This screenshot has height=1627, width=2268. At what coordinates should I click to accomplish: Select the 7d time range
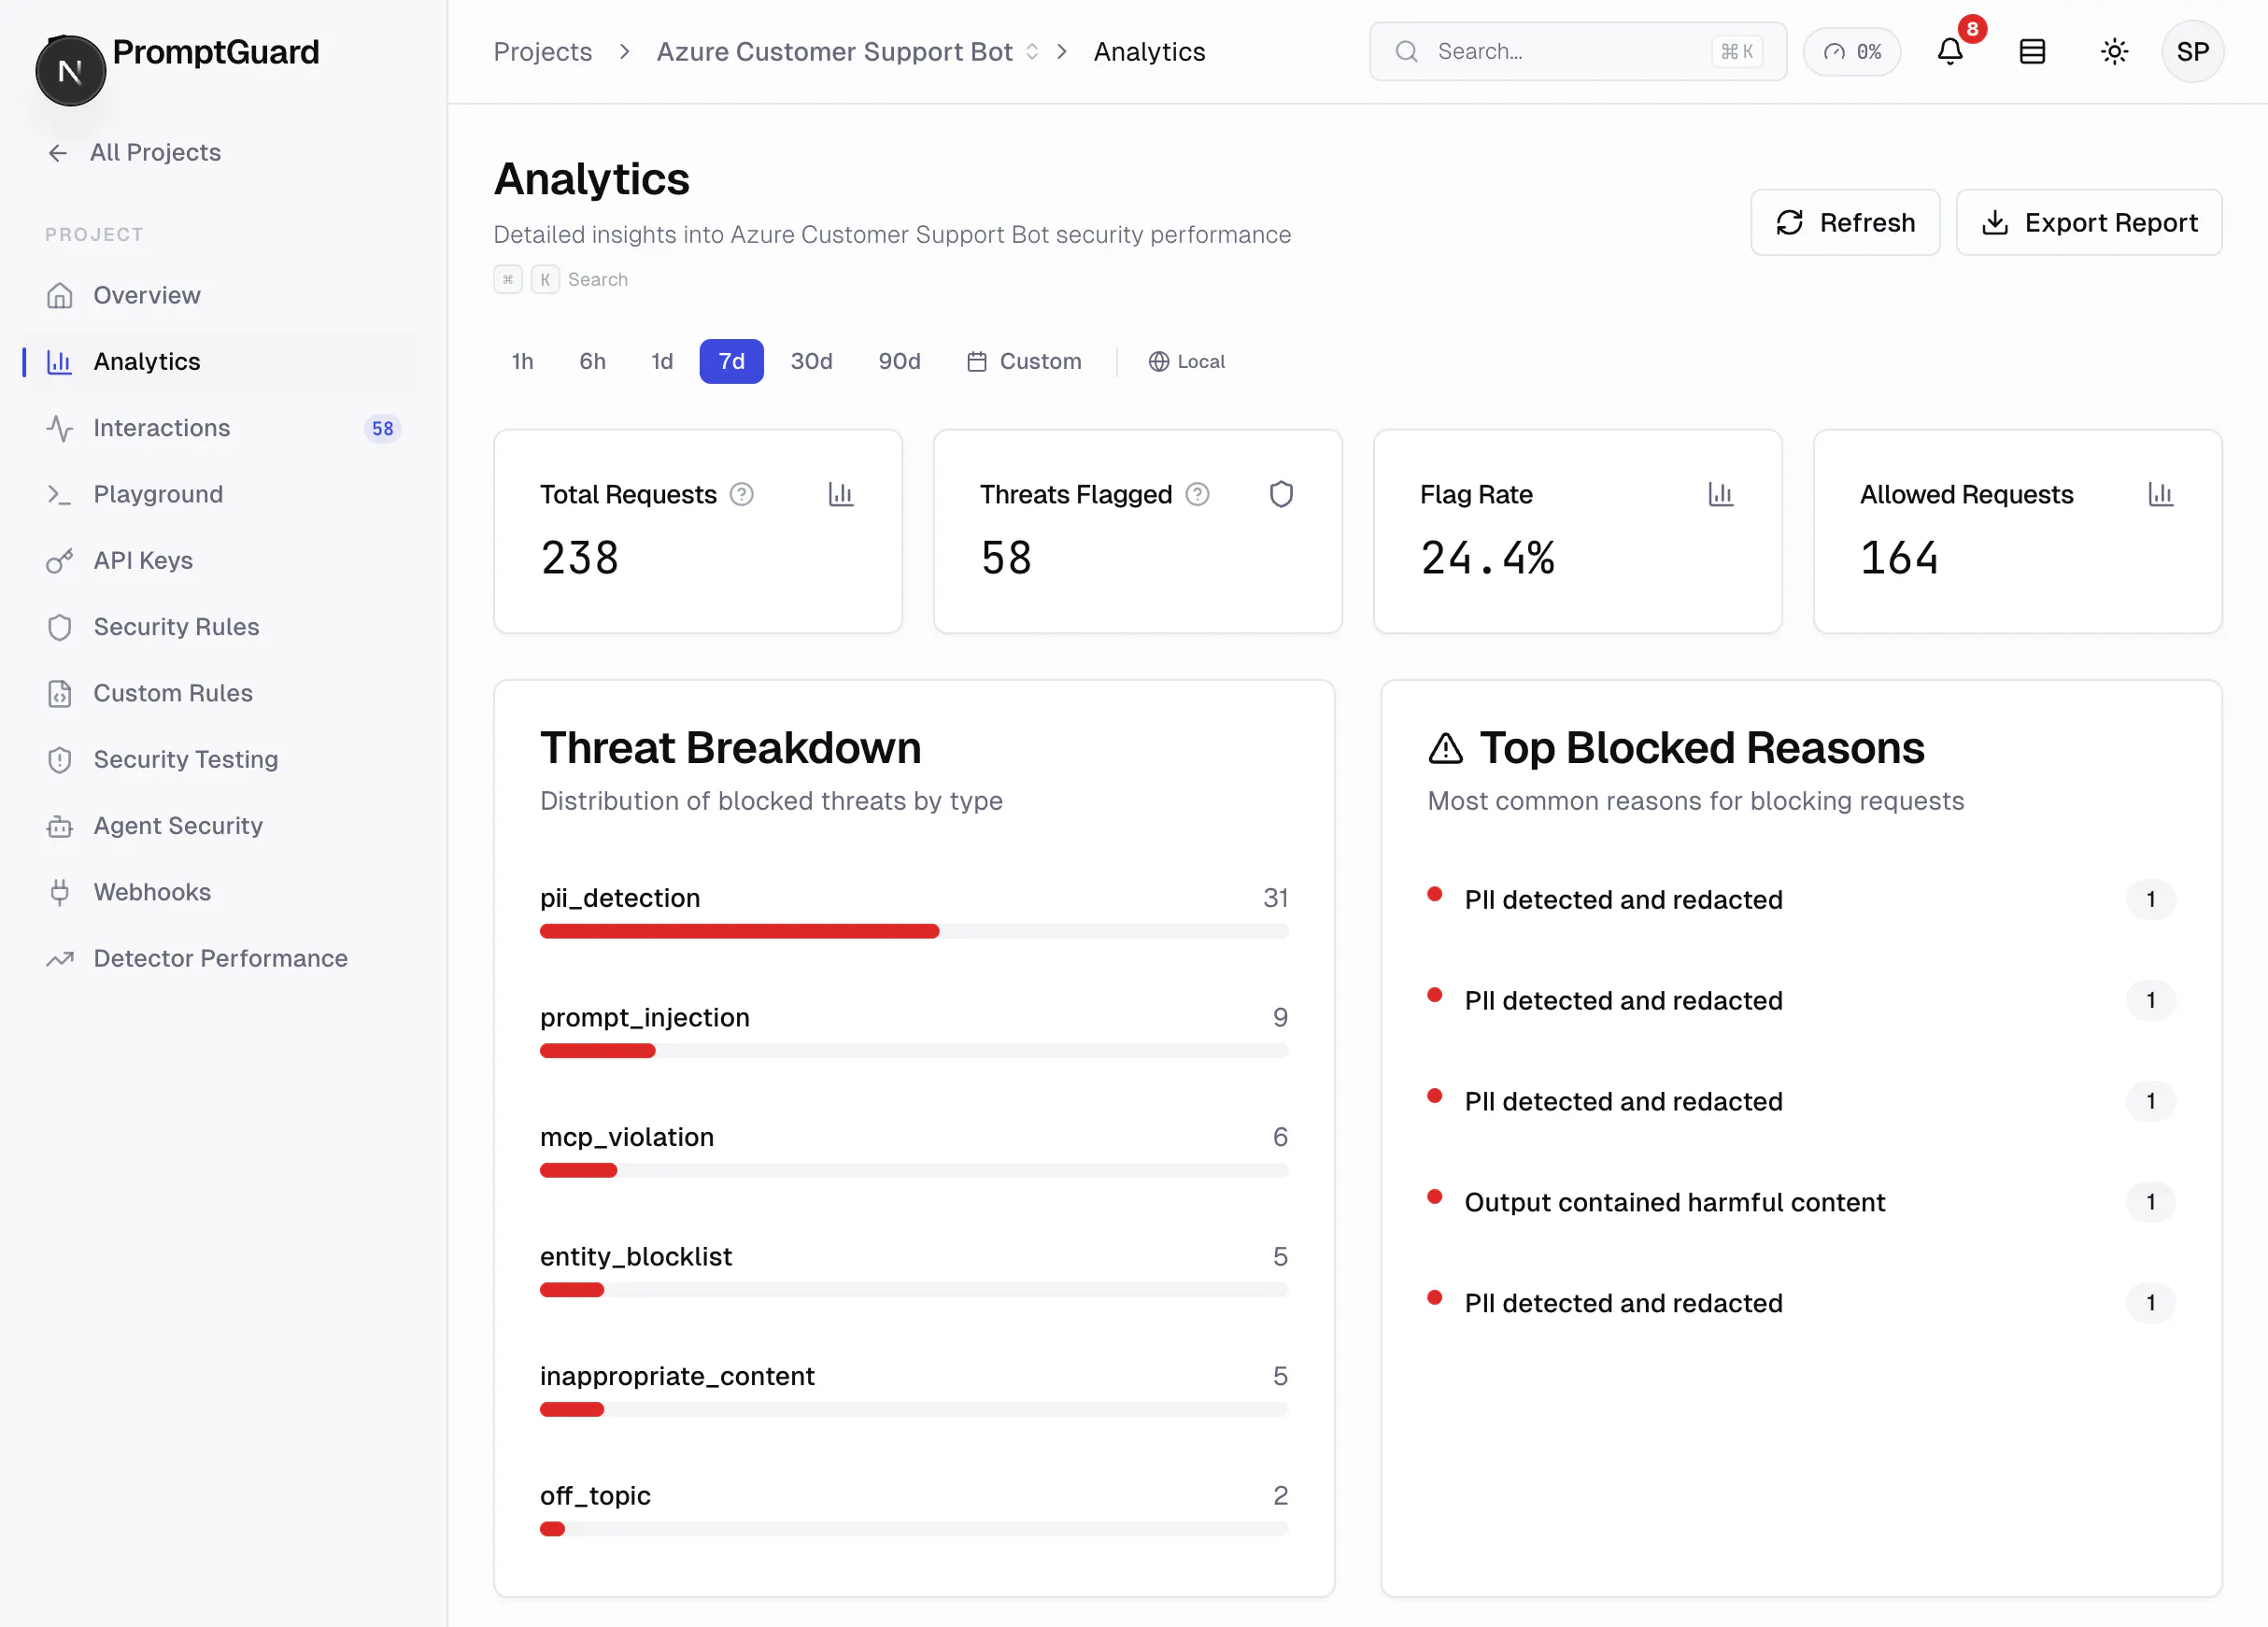pos(731,362)
